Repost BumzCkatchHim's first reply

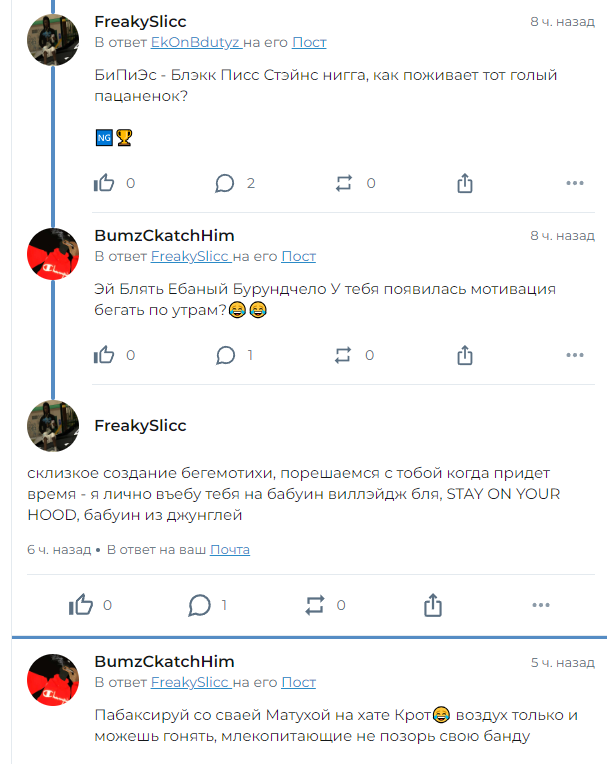pos(344,355)
